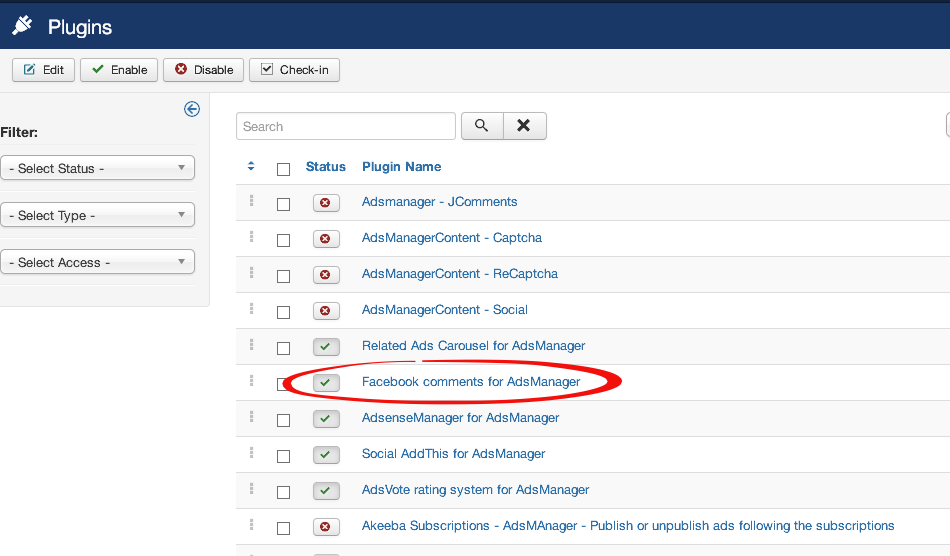This screenshot has height=556, width=950.
Task: Click drag handle of AdsenseManager row
Action: click(x=251, y=417)
